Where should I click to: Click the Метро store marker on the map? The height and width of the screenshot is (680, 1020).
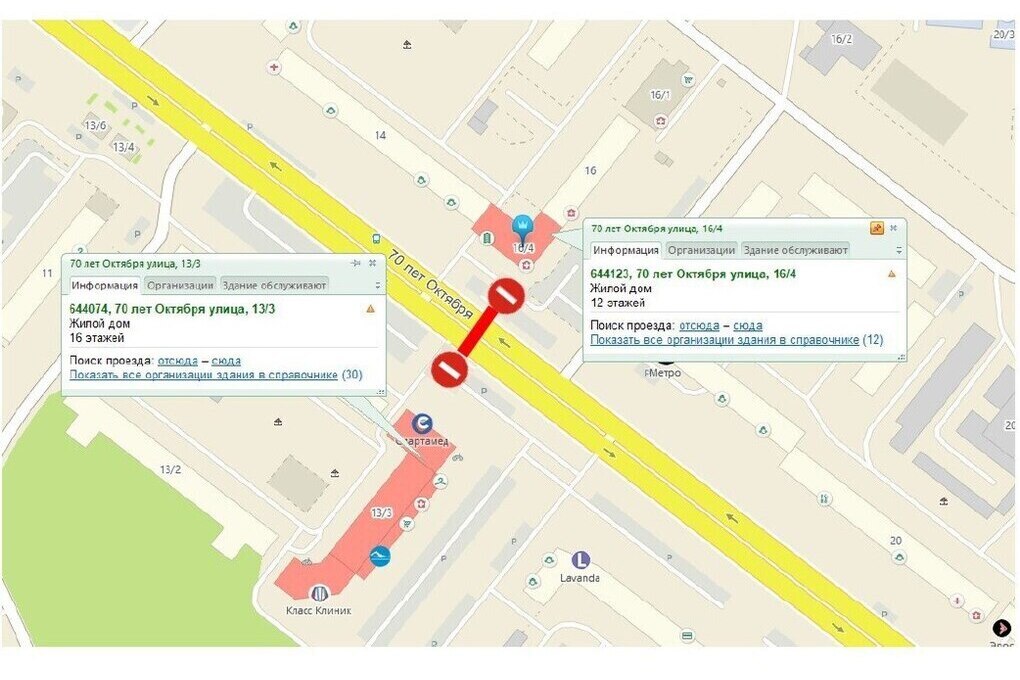point(665,362)
